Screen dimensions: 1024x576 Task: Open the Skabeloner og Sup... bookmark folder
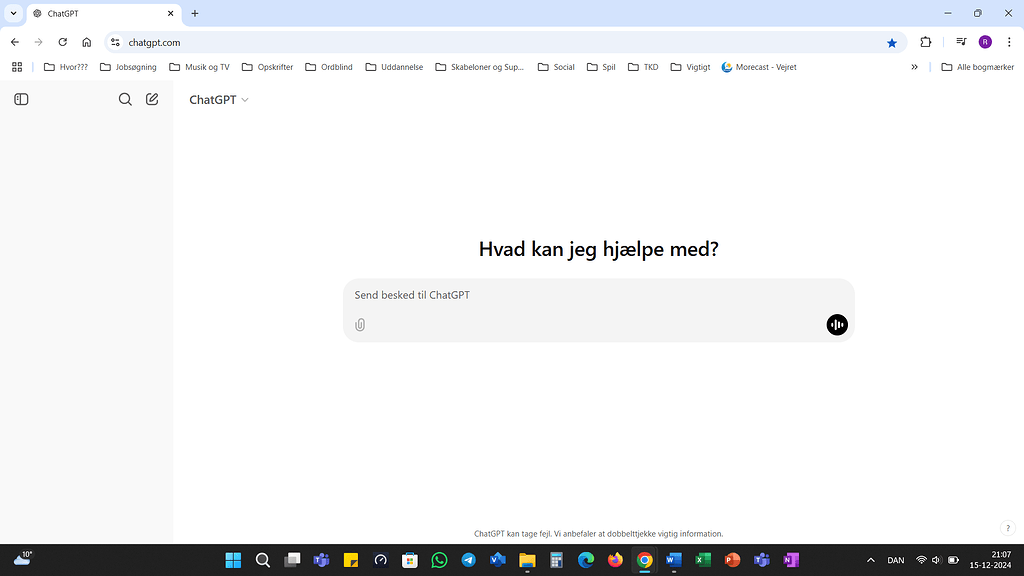(x=479, y=67)
